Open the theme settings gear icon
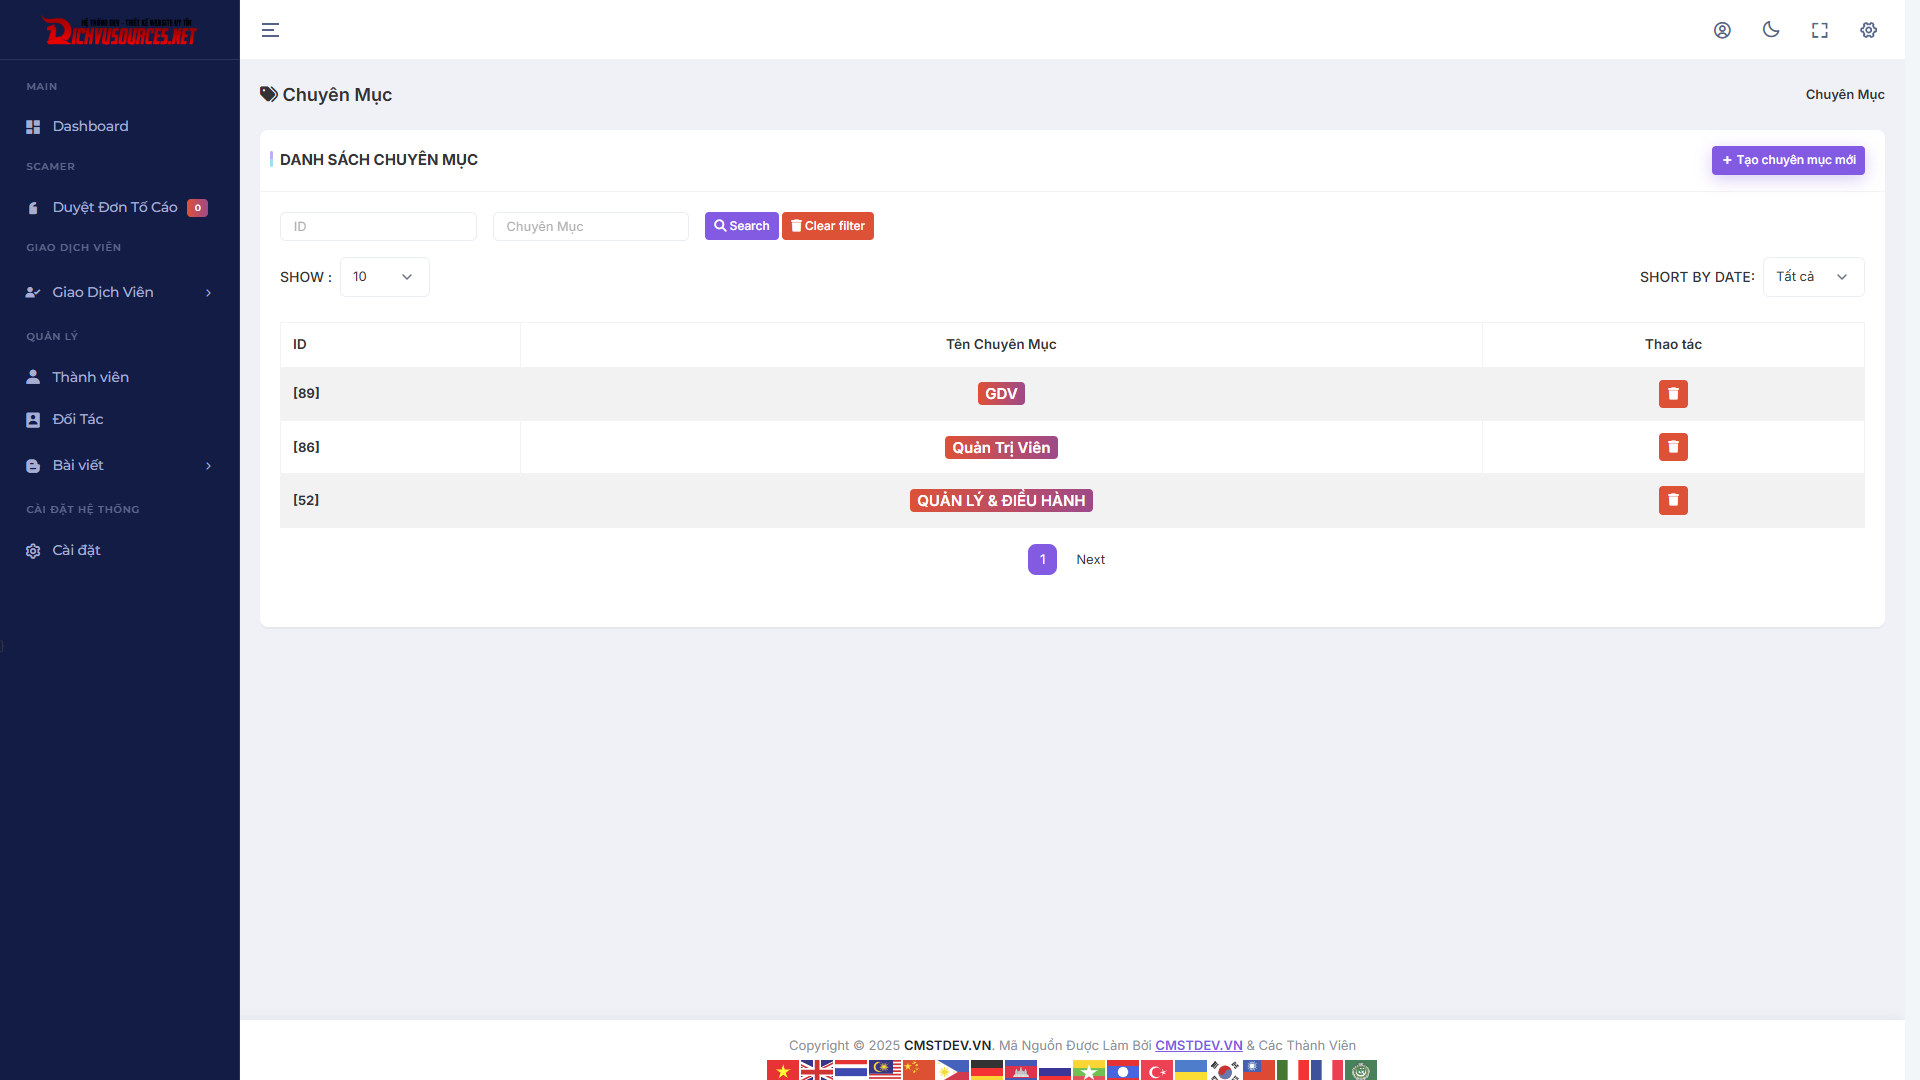1920x1080 pixels. pyautogui.click(x=1868, y=30)
